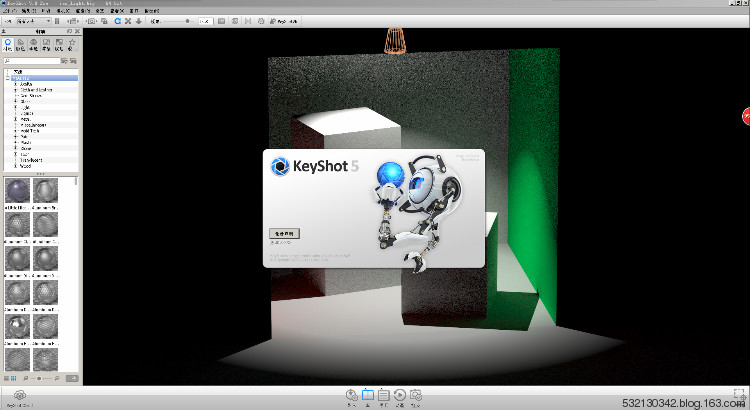Switch to the Colors library tab

(21, 44)
